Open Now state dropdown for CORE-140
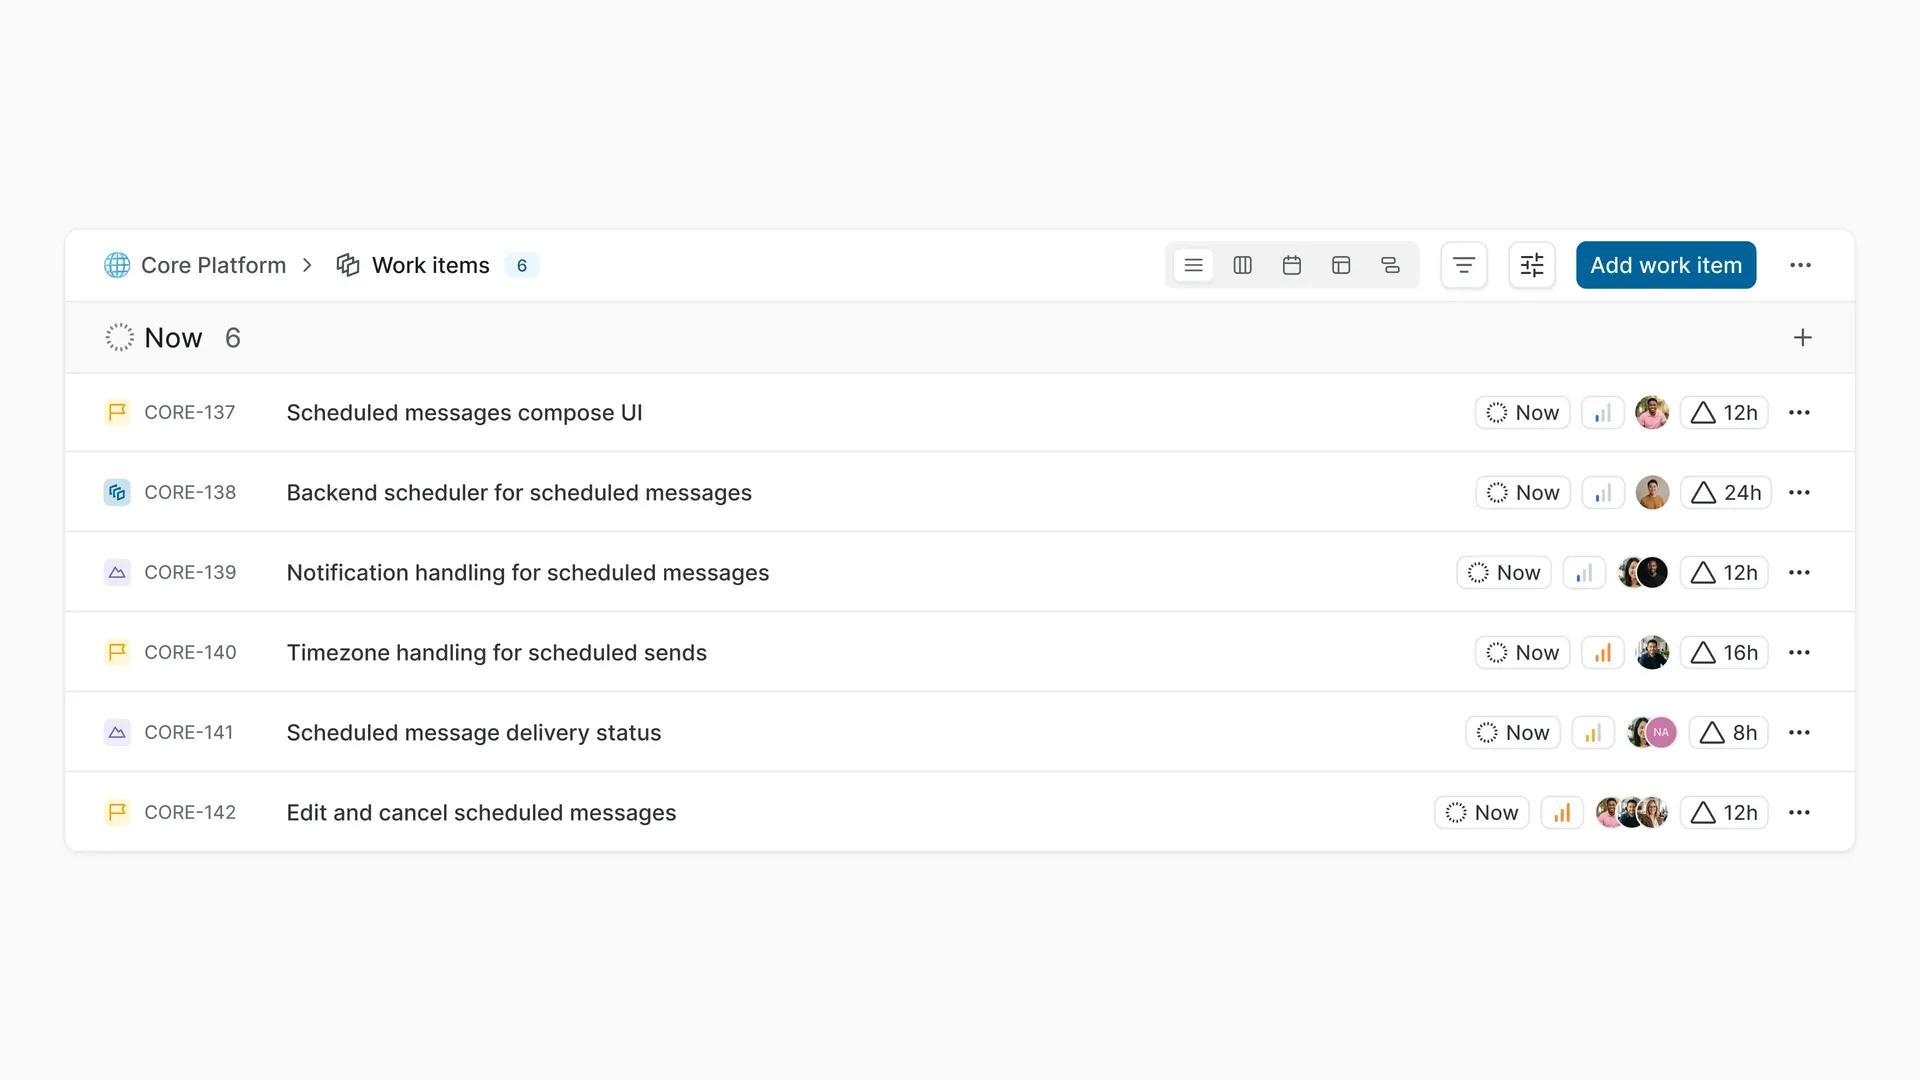 1522,653
